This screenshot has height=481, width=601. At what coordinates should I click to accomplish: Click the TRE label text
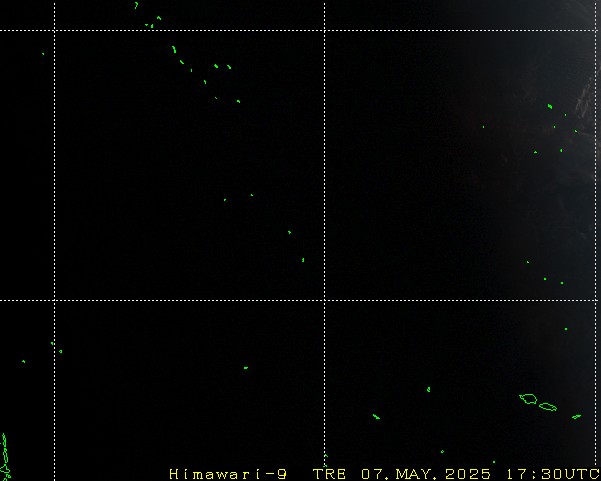(x=330, y=474)
